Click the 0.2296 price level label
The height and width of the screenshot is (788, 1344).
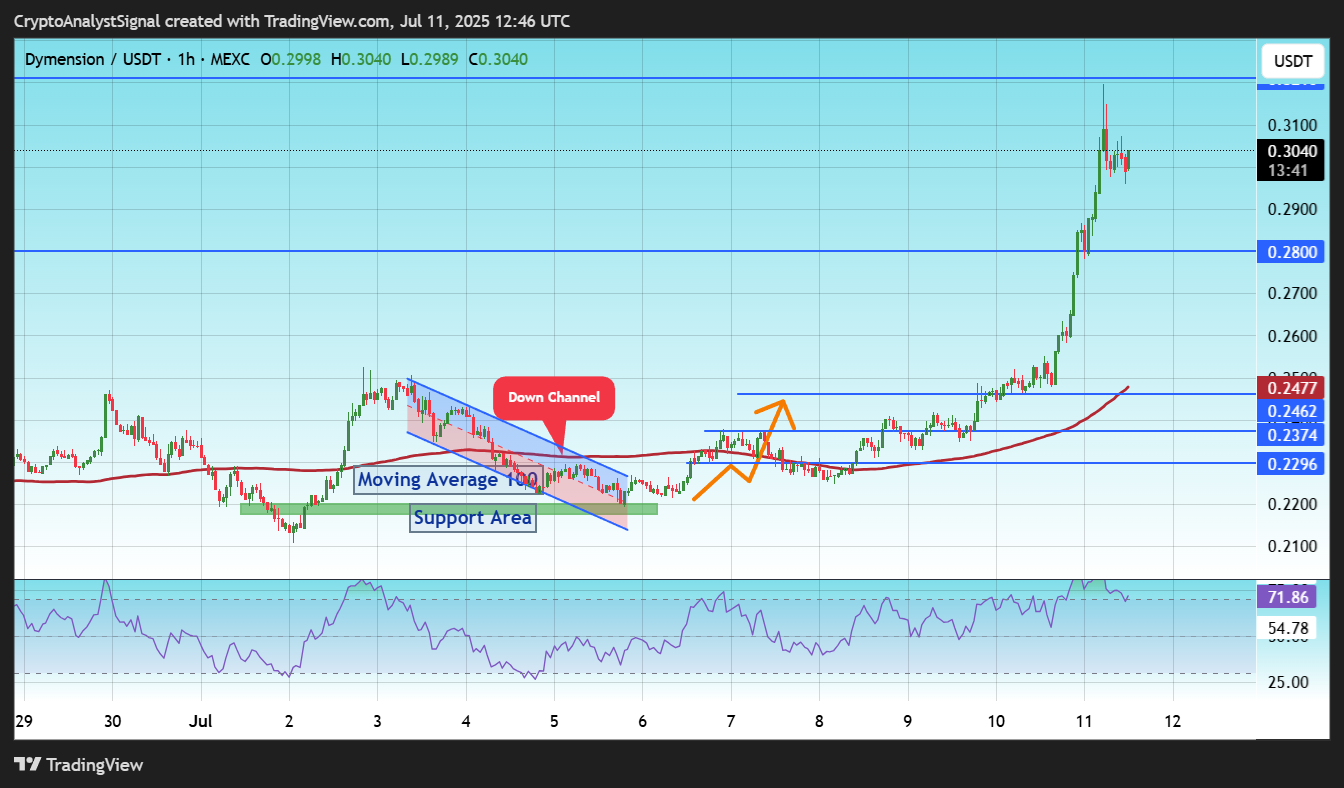(x=1292, y=463)
